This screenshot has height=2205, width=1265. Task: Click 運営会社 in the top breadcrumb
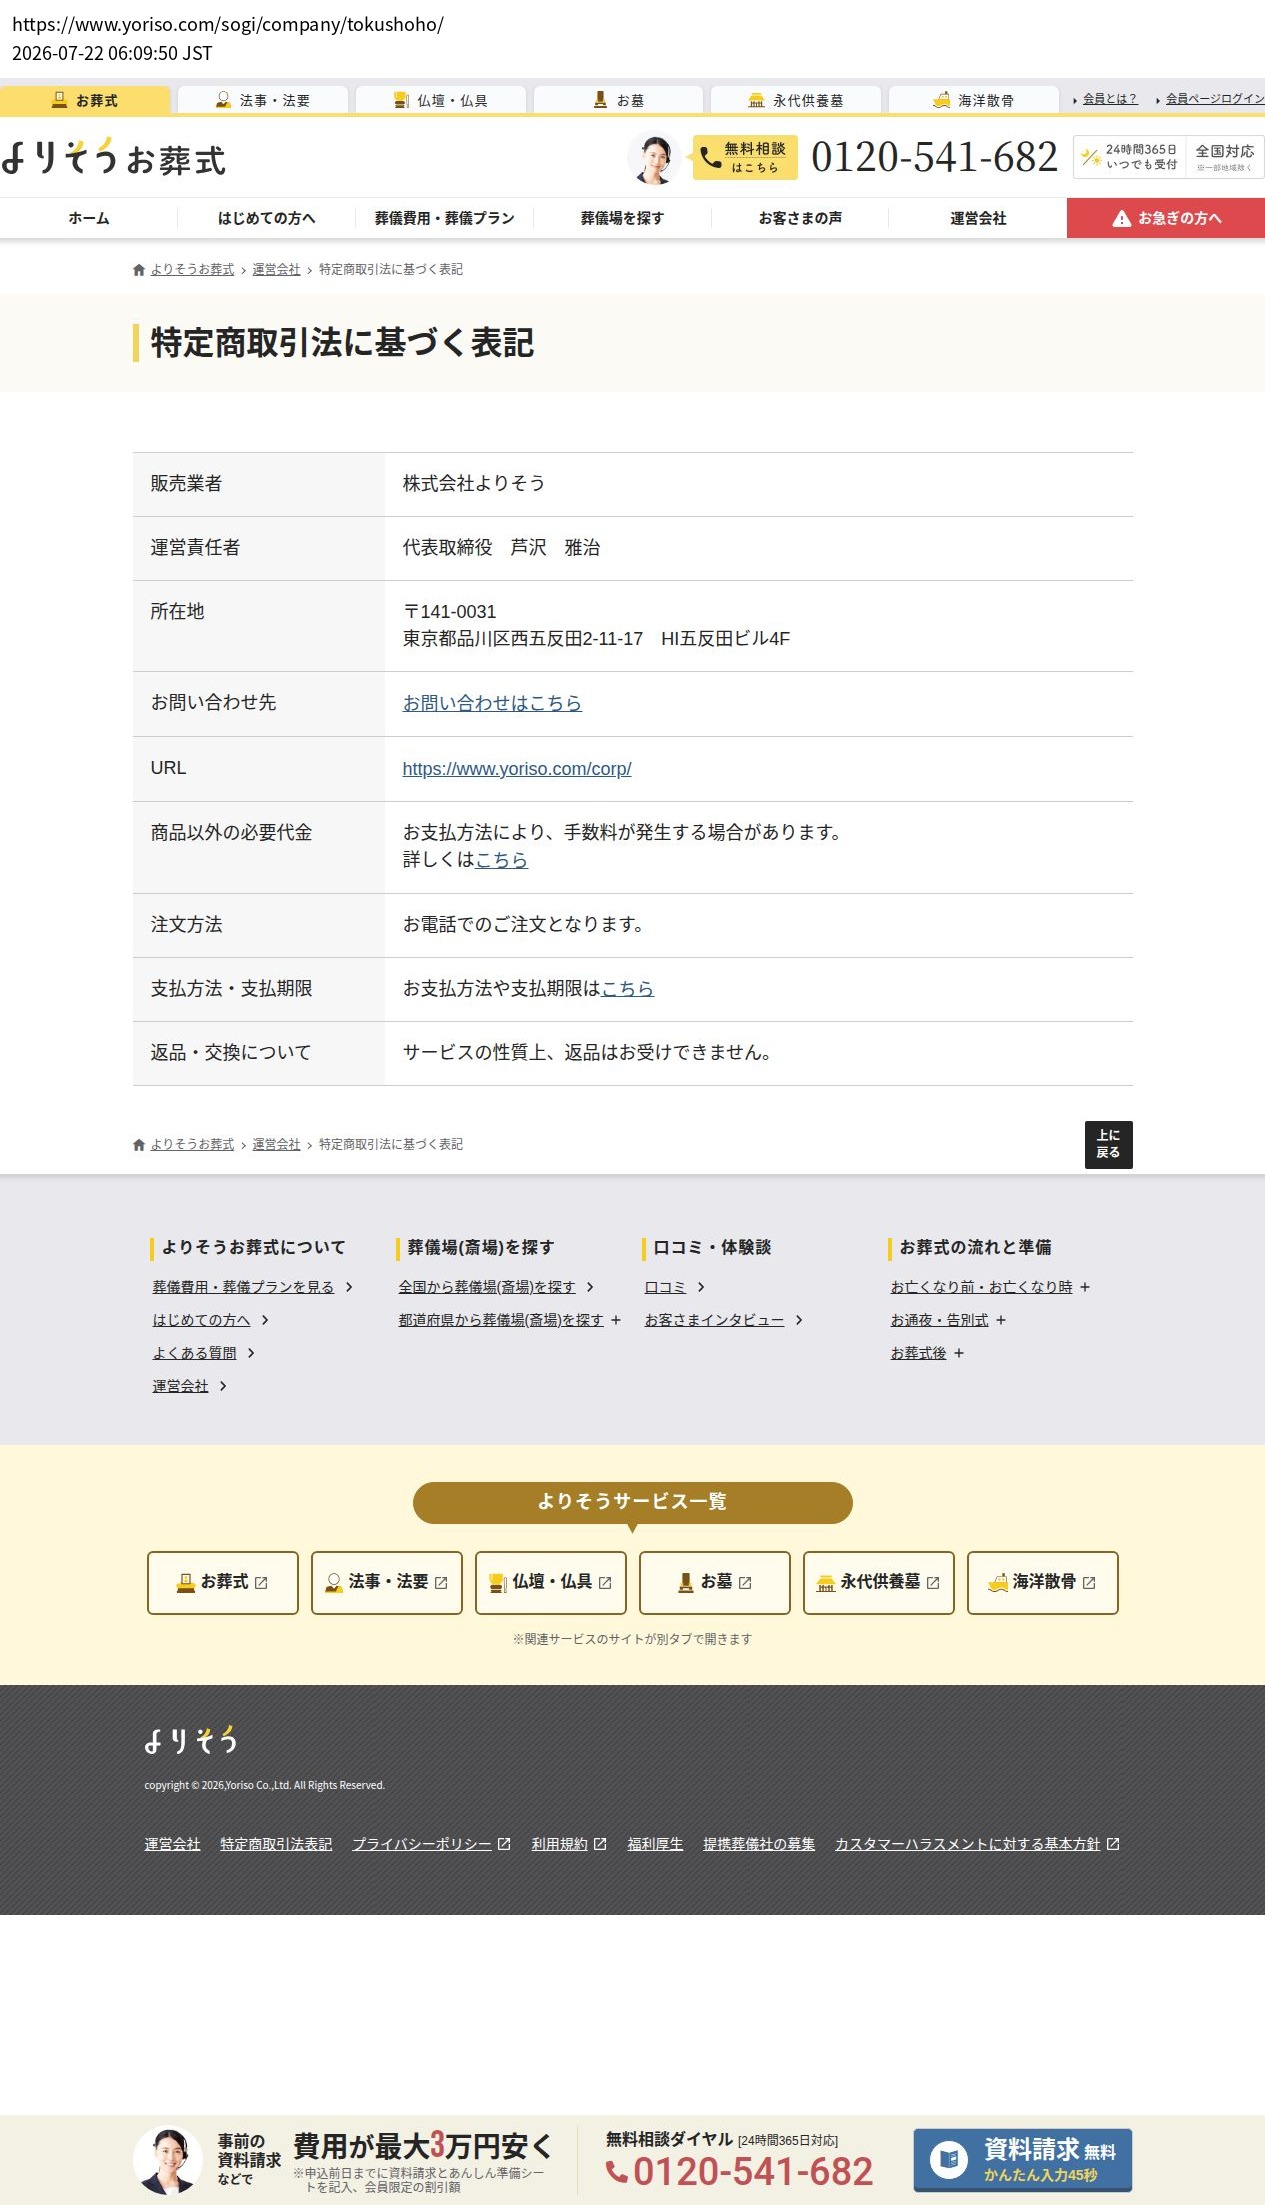click(x=276, y=270)
